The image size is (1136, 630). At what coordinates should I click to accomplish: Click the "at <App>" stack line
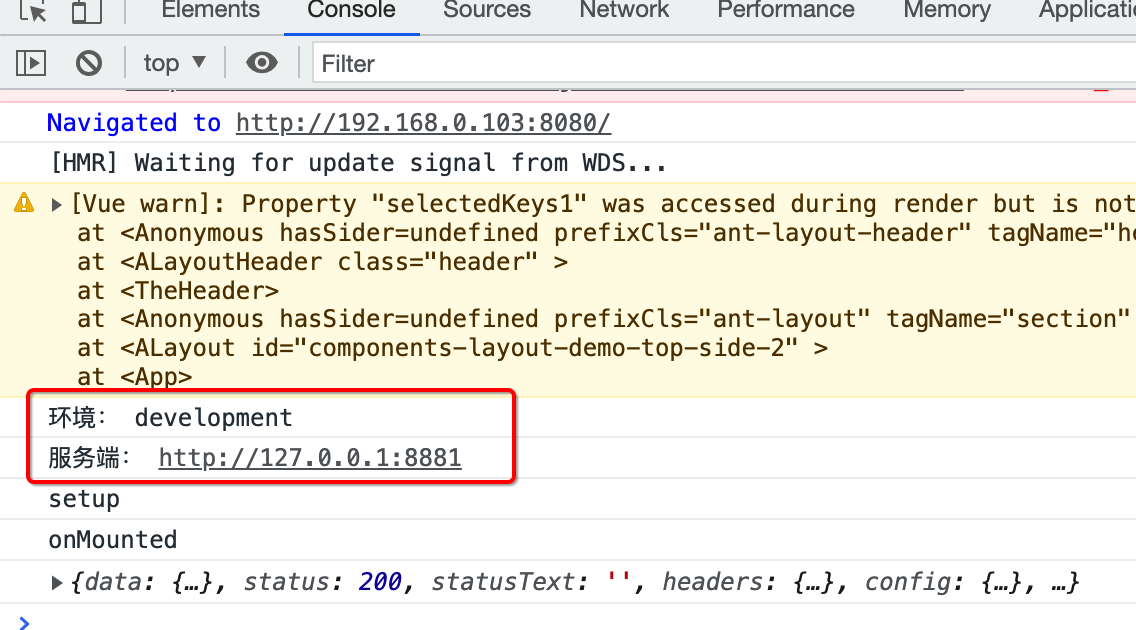(x=134, y=377)
